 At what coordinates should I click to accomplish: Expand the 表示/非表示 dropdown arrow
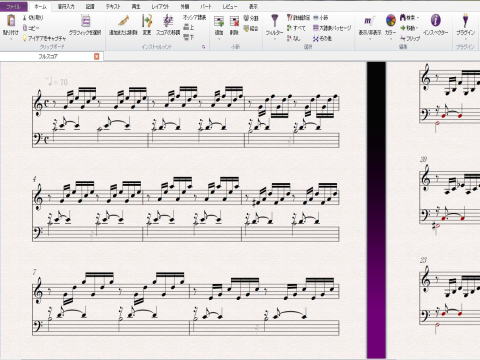click(x=370, y=39)
